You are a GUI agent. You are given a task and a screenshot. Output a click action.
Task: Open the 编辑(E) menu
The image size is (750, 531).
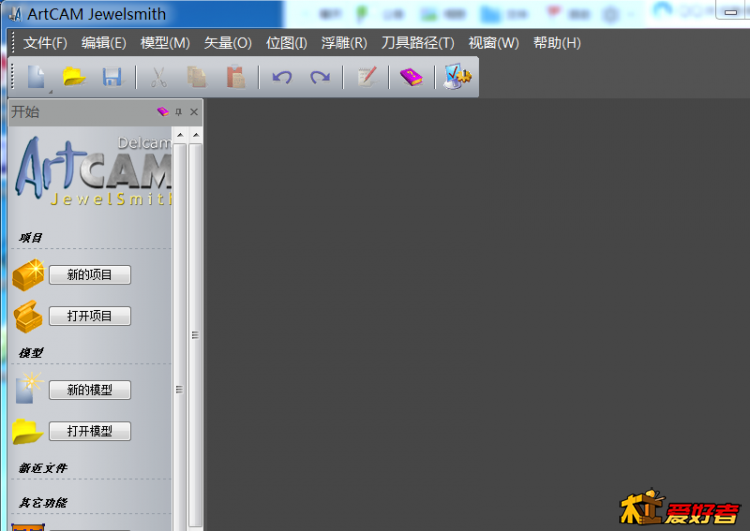point(104,43)
